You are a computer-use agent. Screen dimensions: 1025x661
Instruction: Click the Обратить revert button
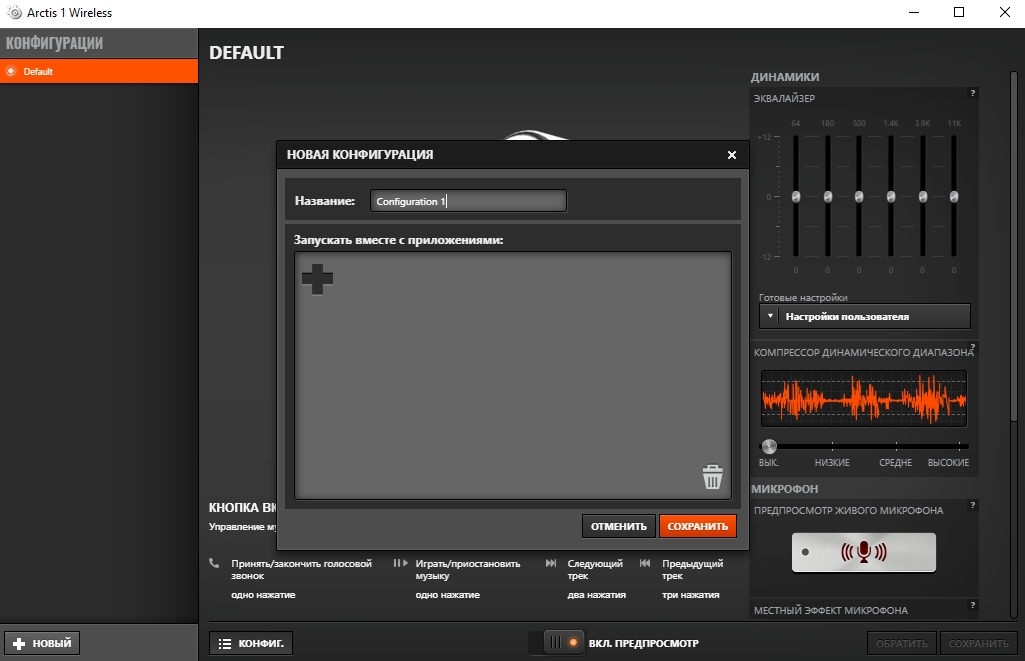901,643
